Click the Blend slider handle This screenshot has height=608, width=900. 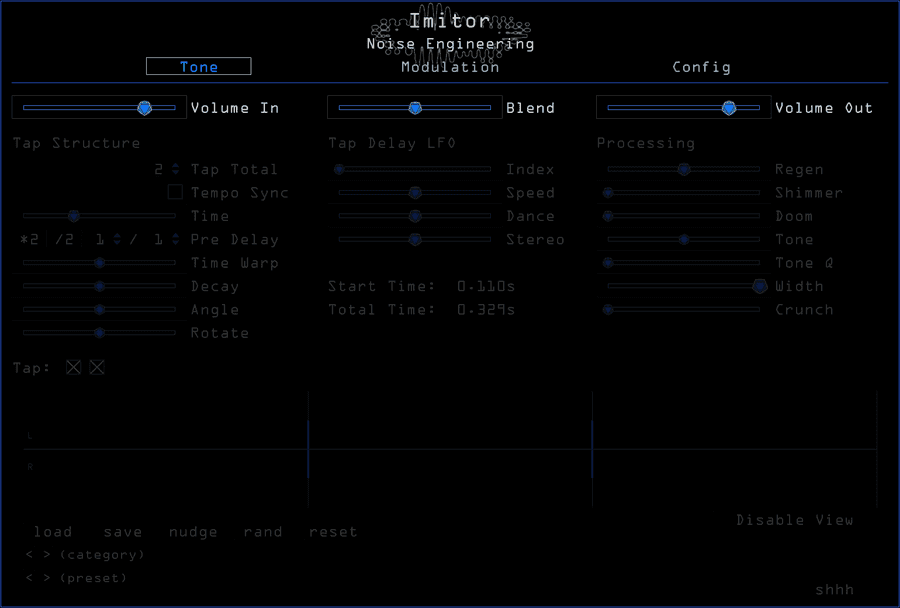pyautogui.click(x=415, y=108)
